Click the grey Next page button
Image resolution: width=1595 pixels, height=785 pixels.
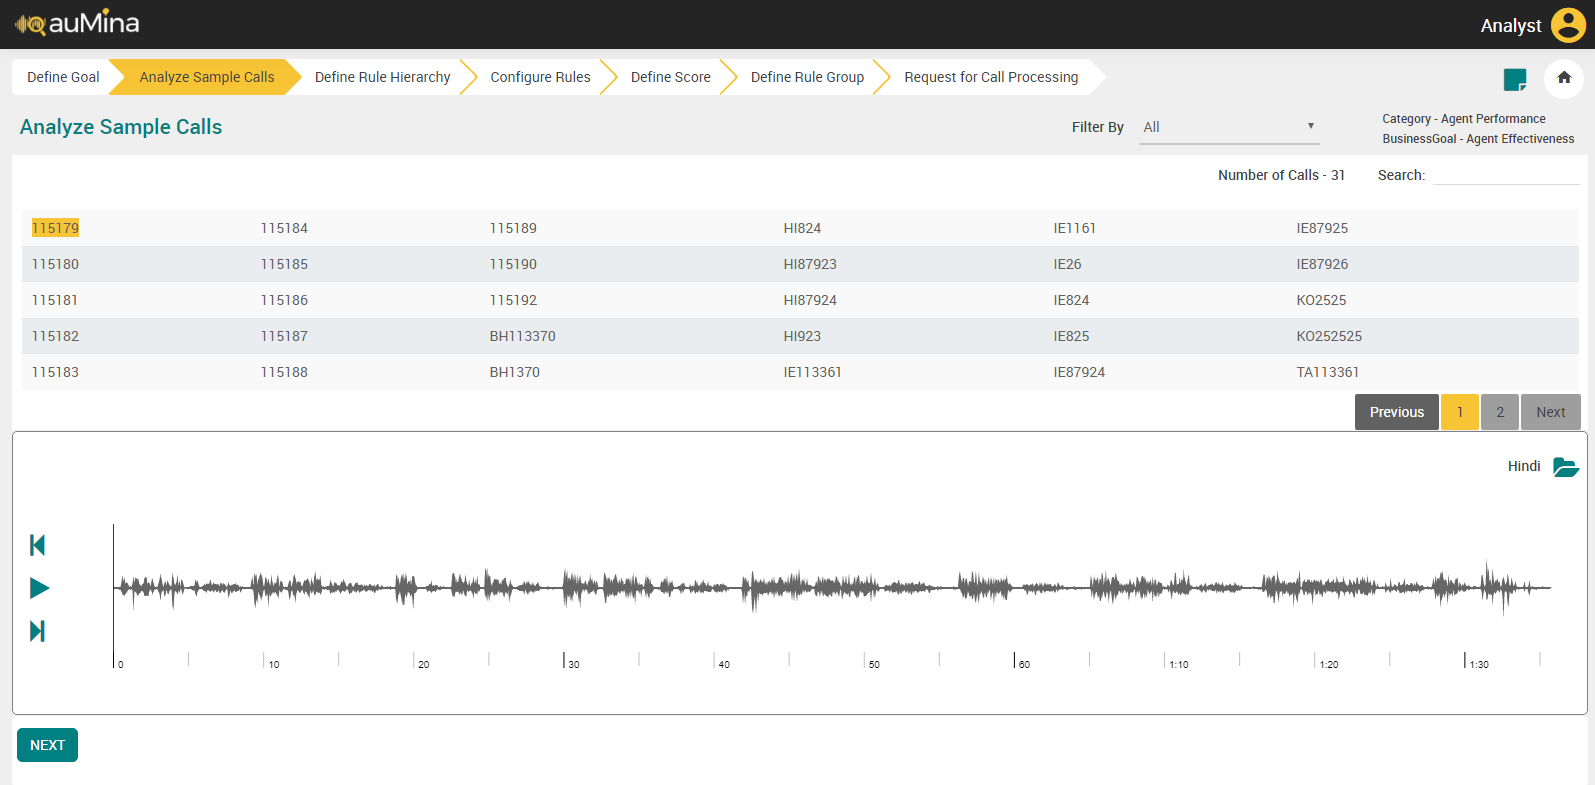coord(1551,412)
